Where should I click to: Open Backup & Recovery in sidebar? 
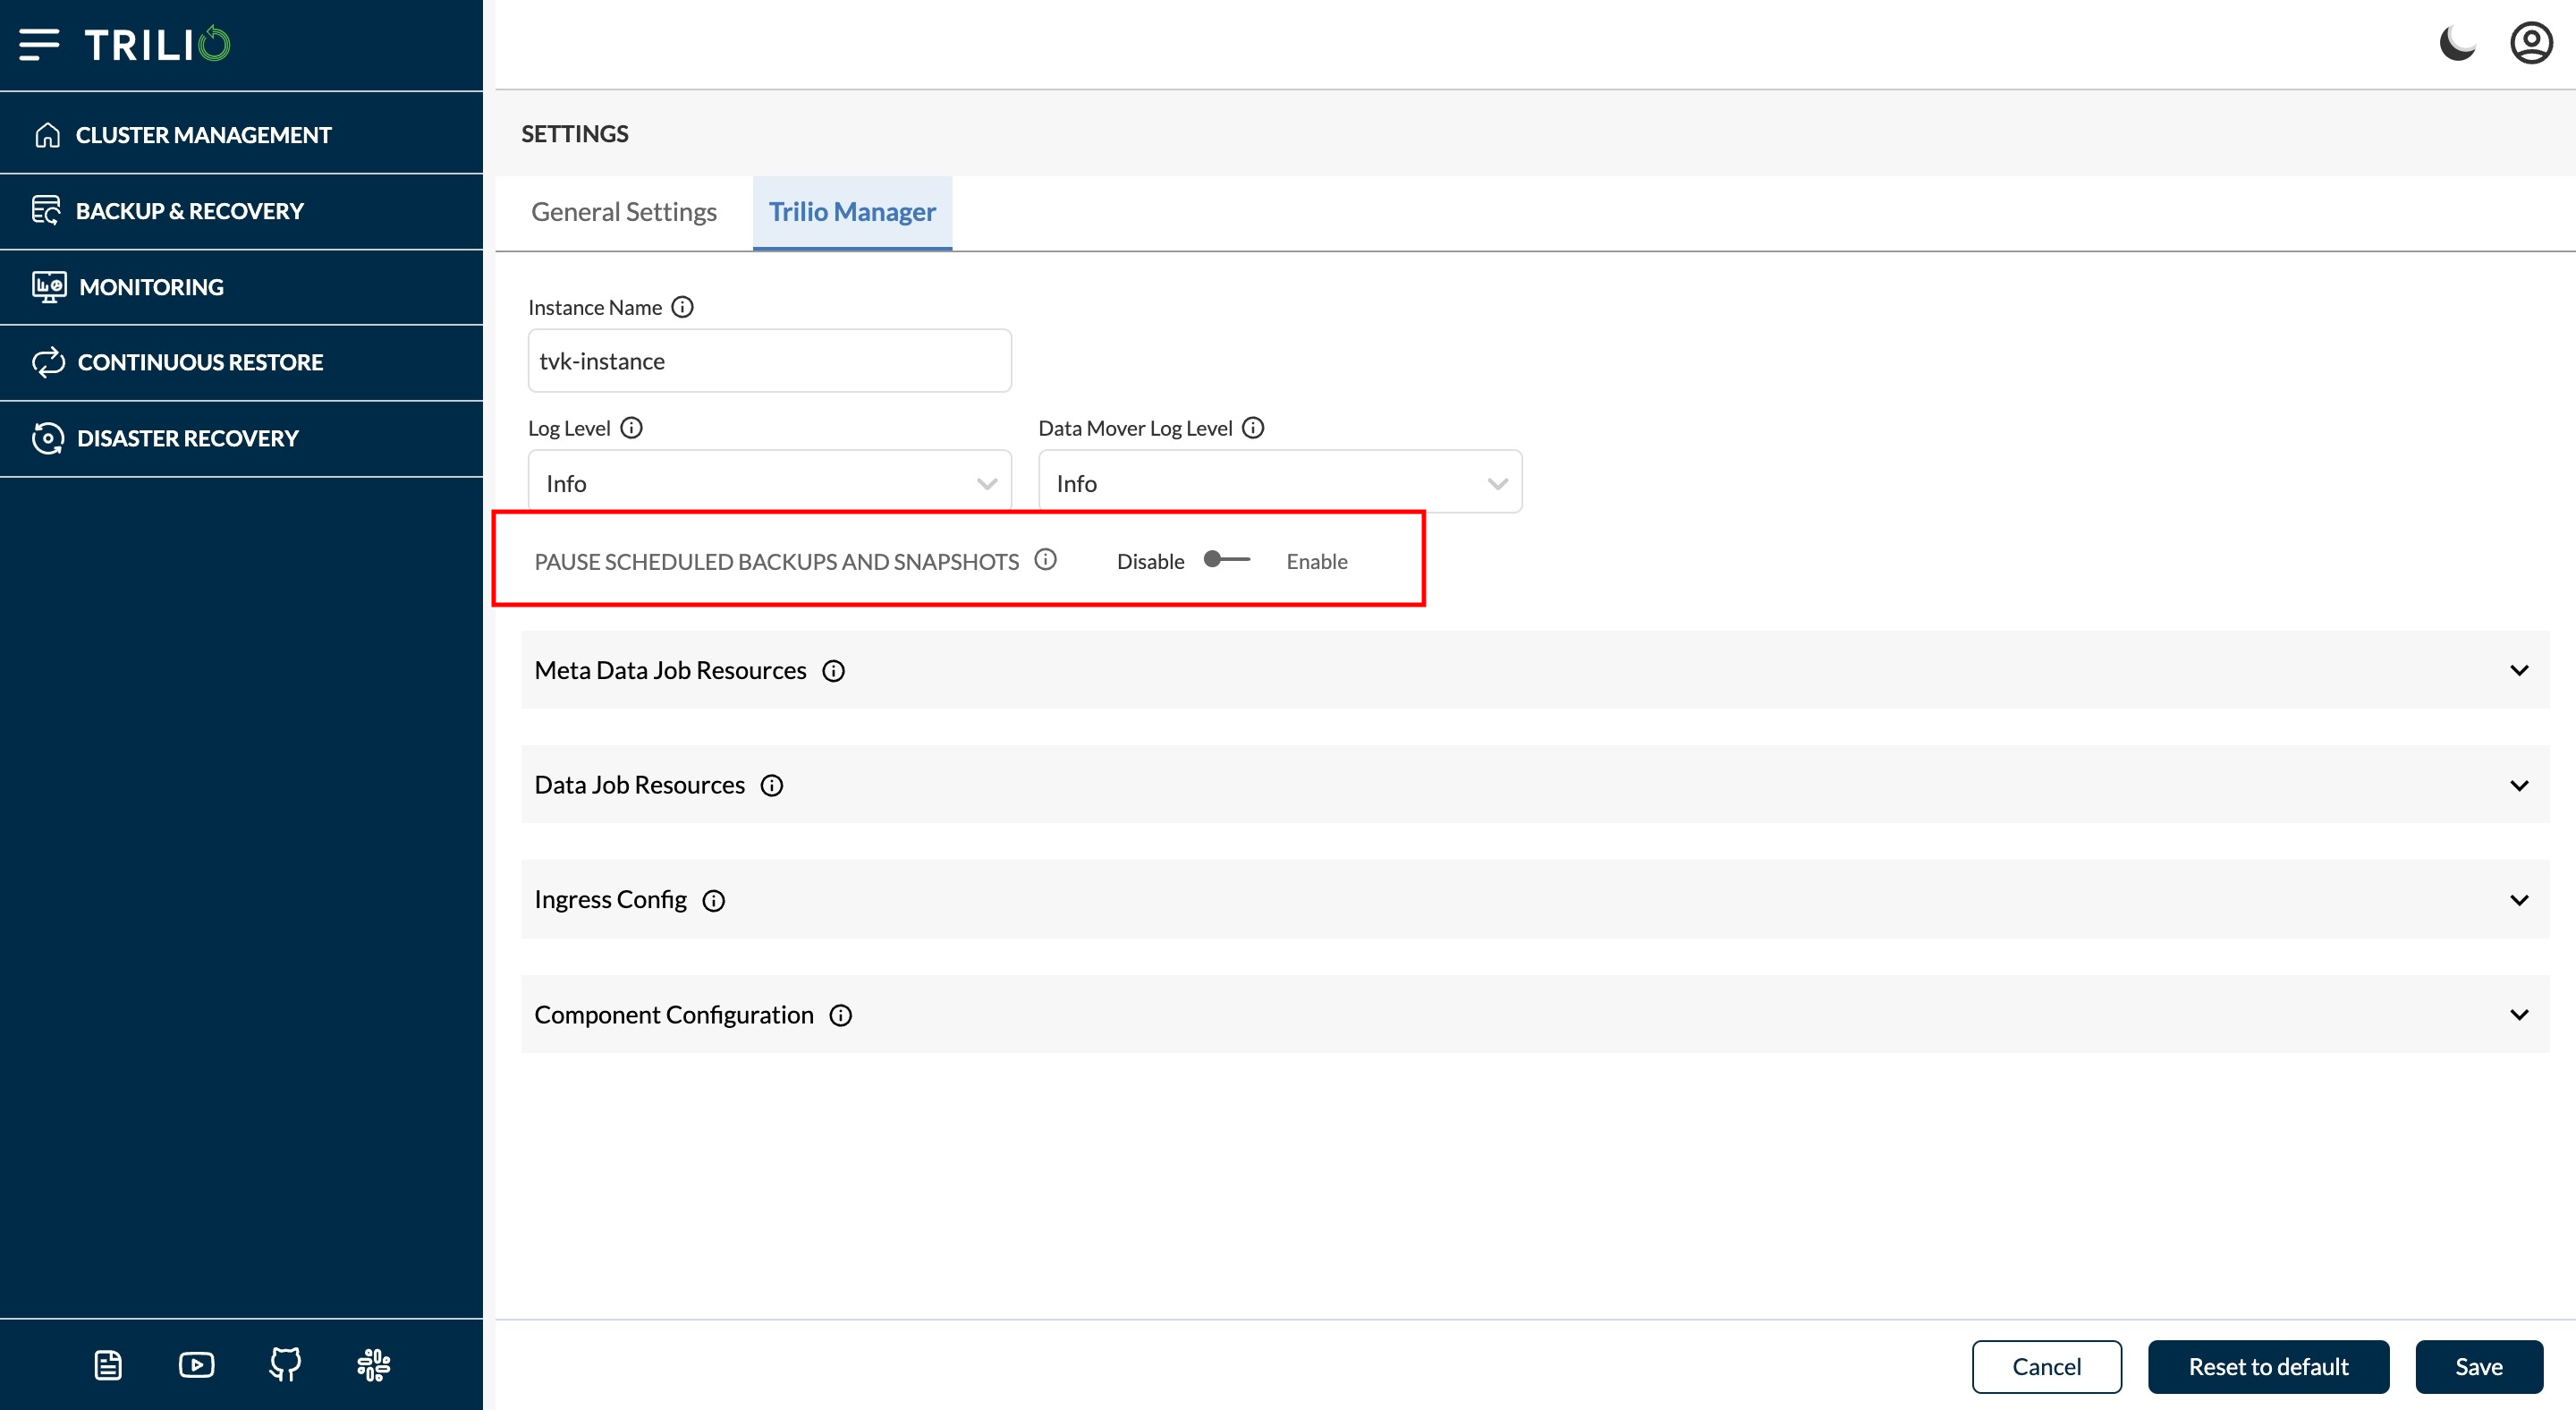coord(190,211)
